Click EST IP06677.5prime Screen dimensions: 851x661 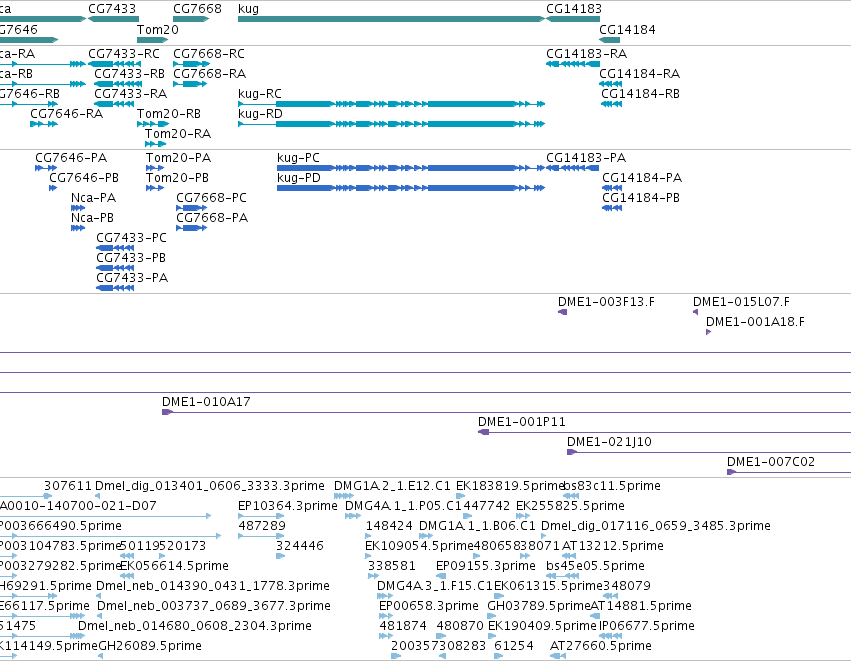(x=611, y=636)
